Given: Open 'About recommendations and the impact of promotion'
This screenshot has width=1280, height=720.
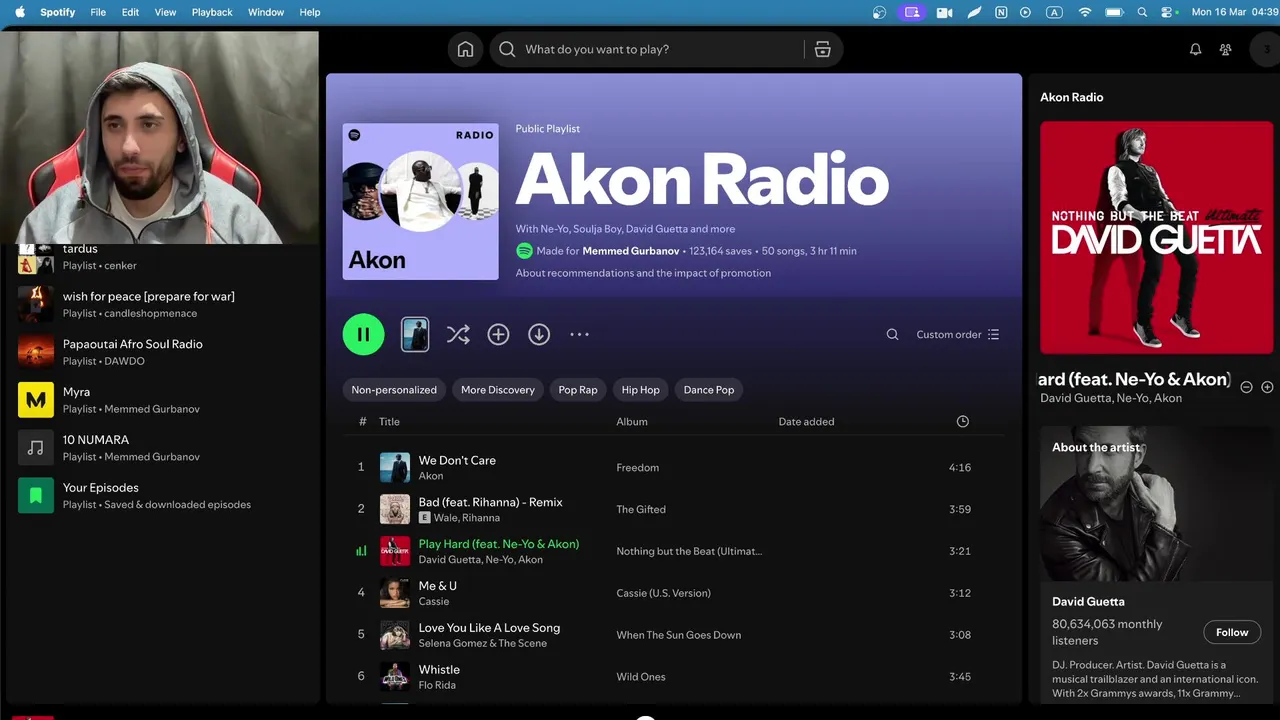Looking at the screenshot, I should (x=643, y=273).
